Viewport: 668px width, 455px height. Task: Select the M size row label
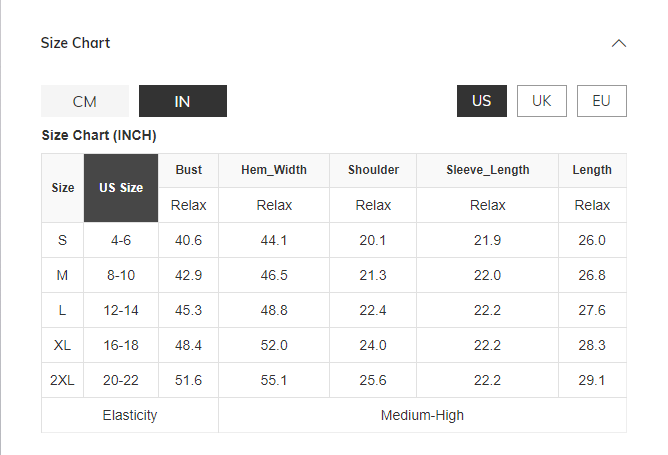[x=63, y=275]
